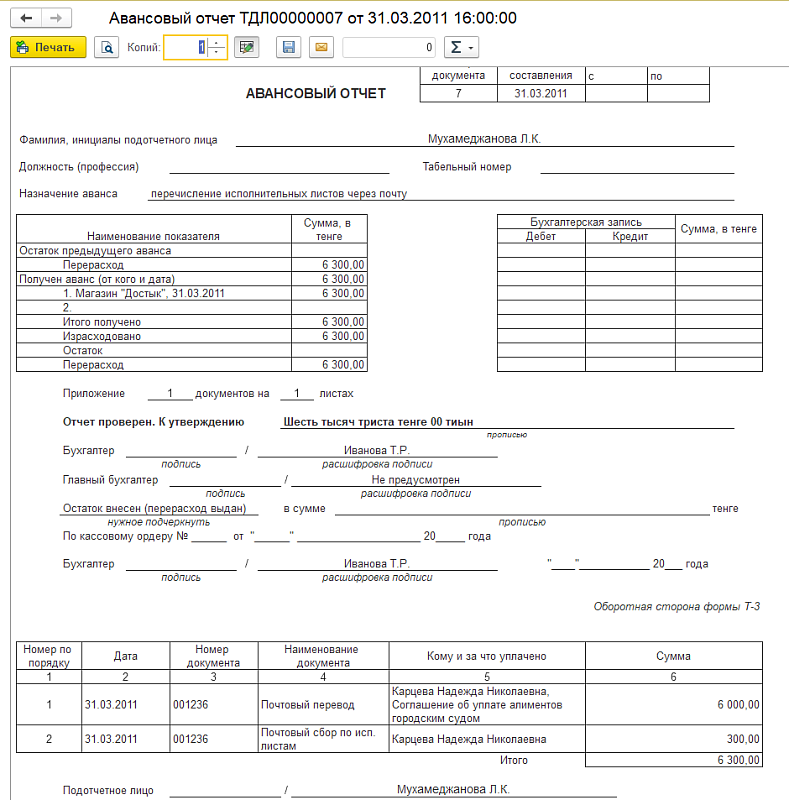Send report by email envelope icon
Viewport: 789px width, 800px height.
[x=321, y=47]
